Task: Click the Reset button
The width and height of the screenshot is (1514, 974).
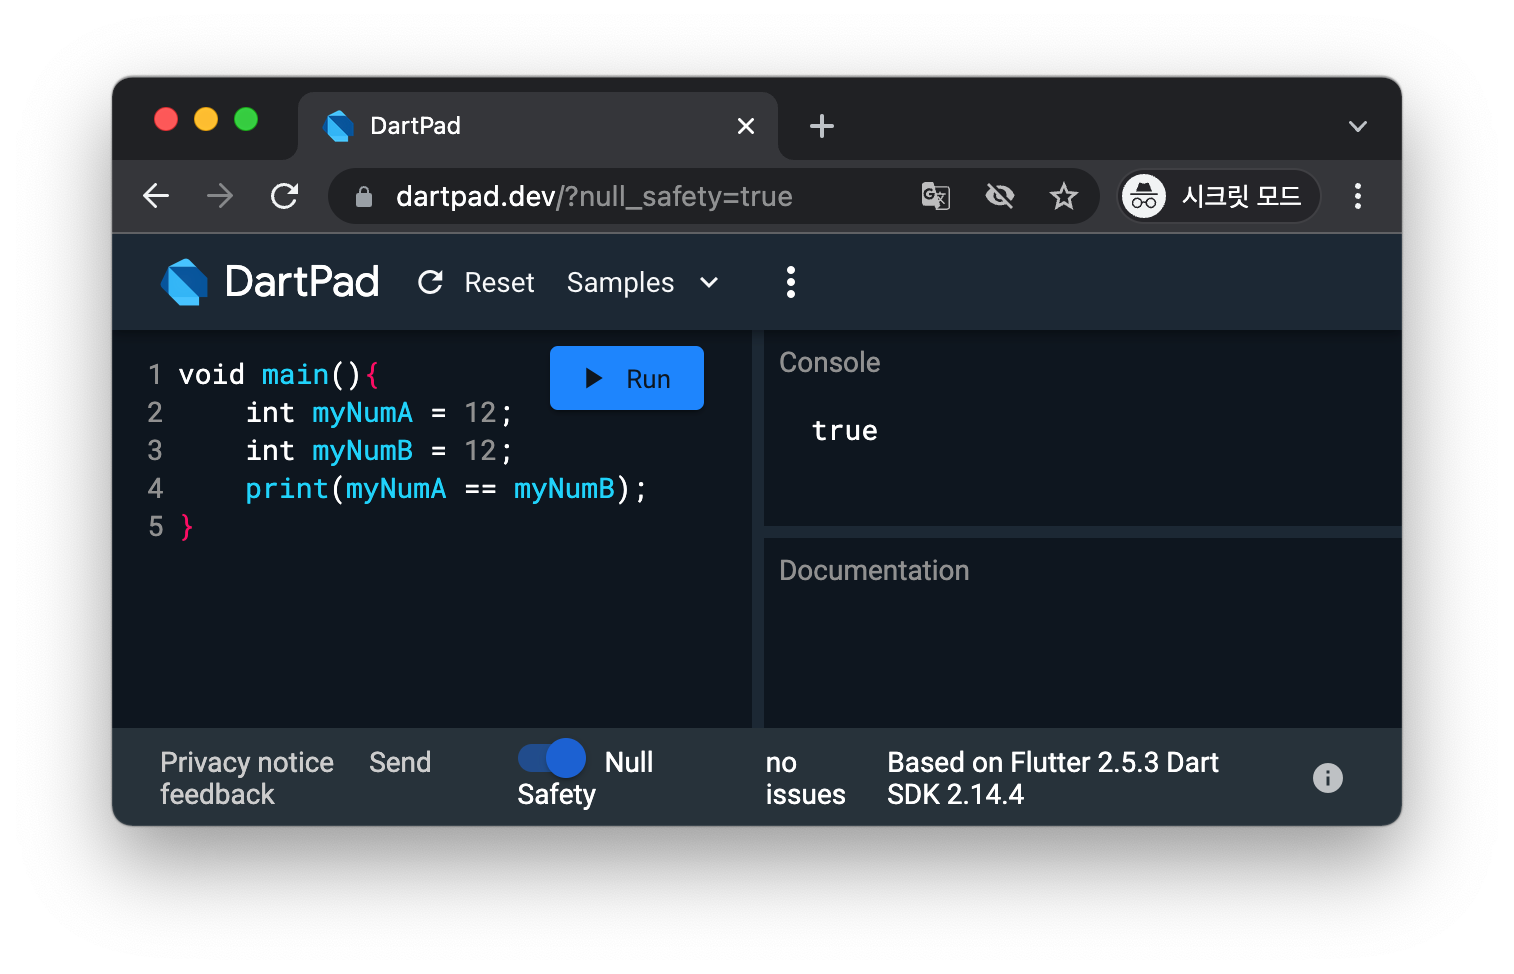Action: (x=476, y=283)
